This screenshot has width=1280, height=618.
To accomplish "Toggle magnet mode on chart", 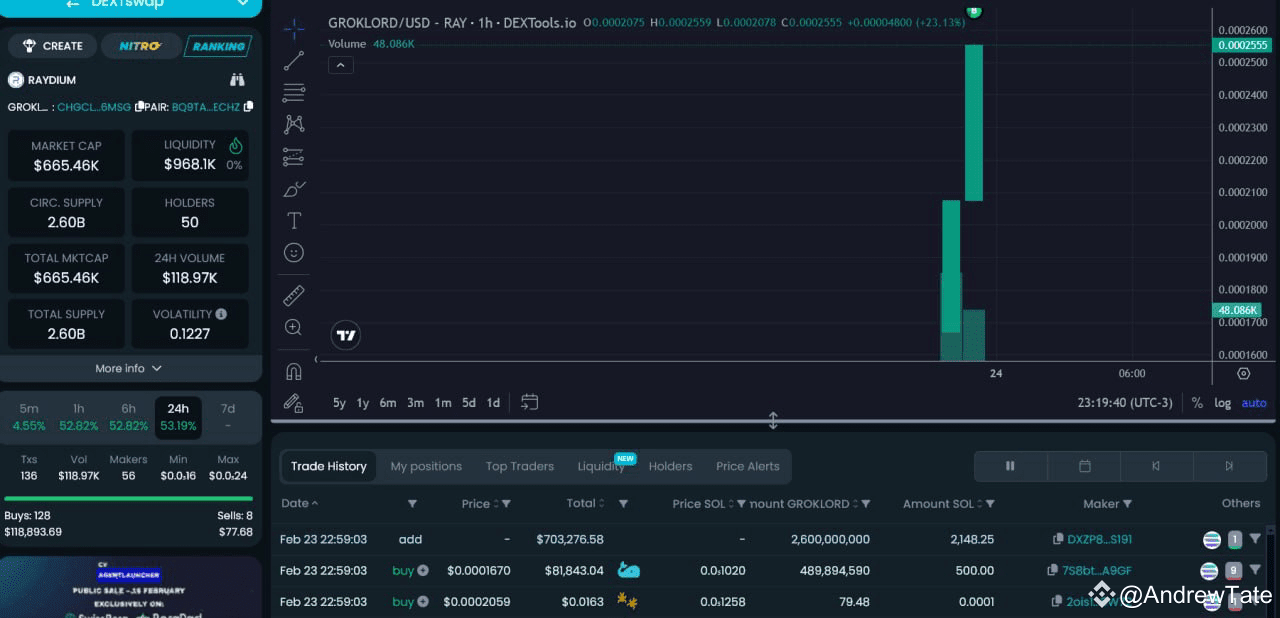I will (x=294, y=371).
